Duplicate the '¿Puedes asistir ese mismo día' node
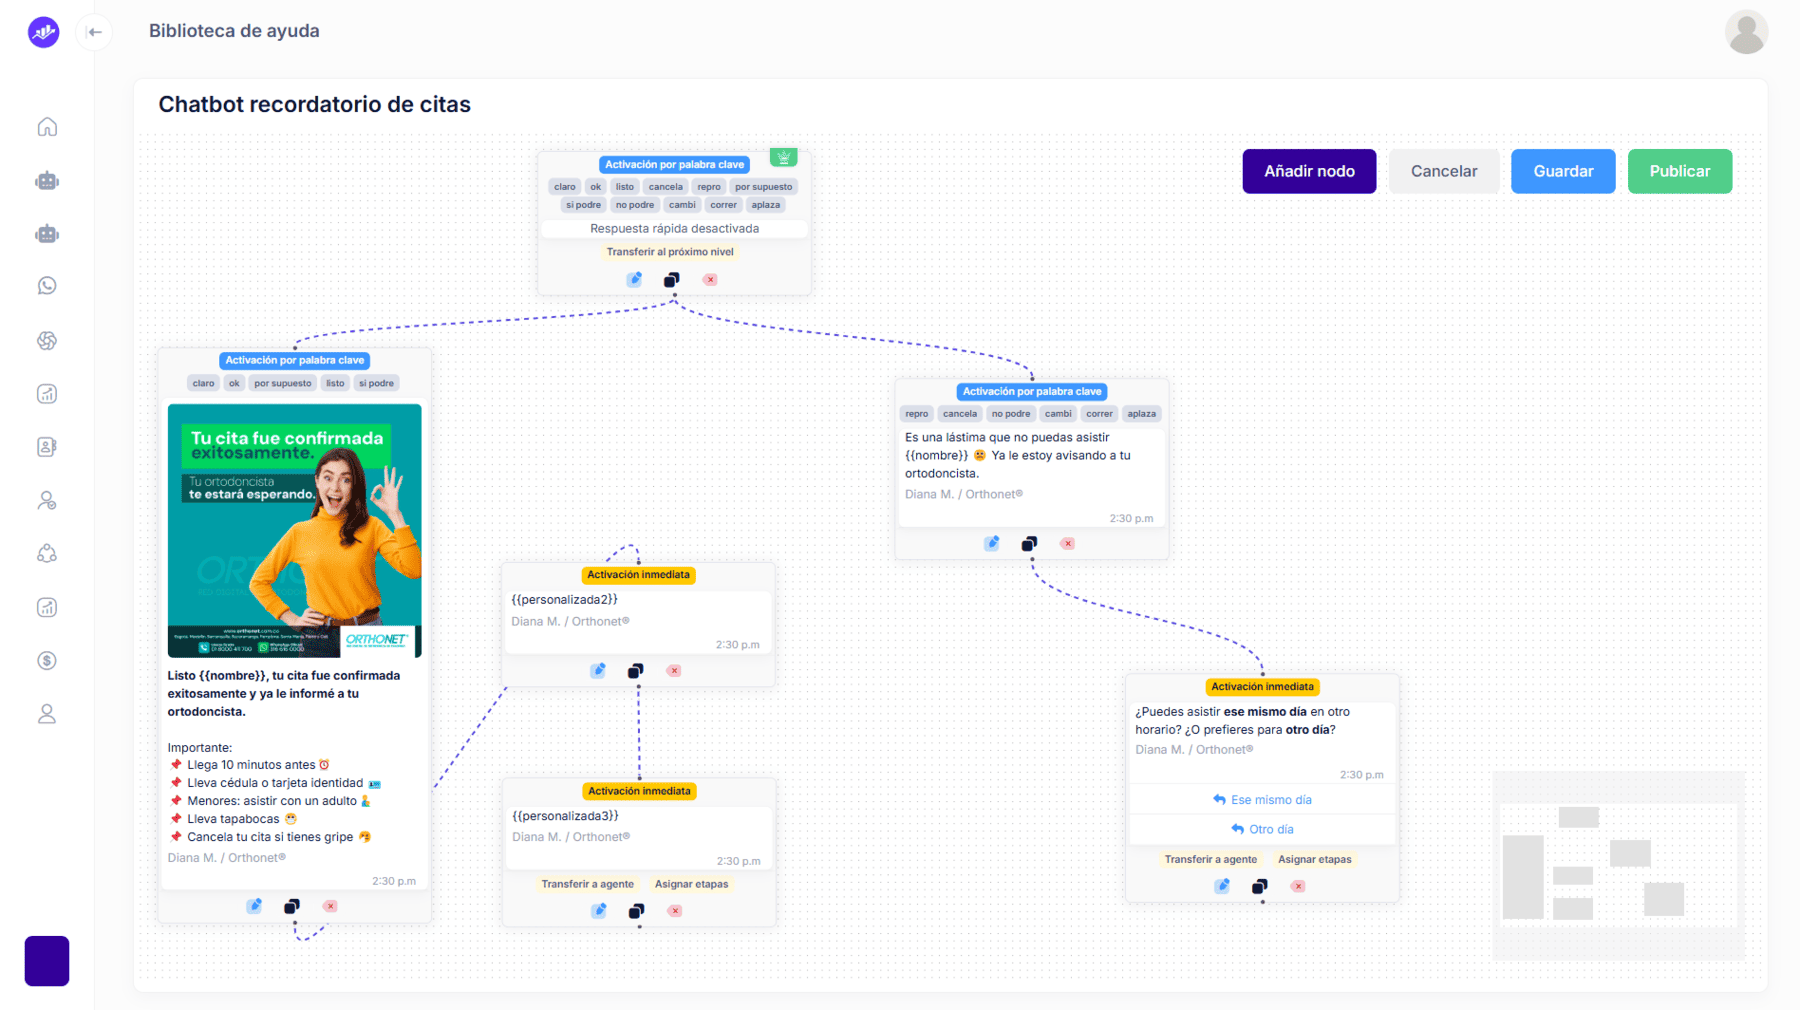Screen dimensions: 1800x1010 point(1259,886)
